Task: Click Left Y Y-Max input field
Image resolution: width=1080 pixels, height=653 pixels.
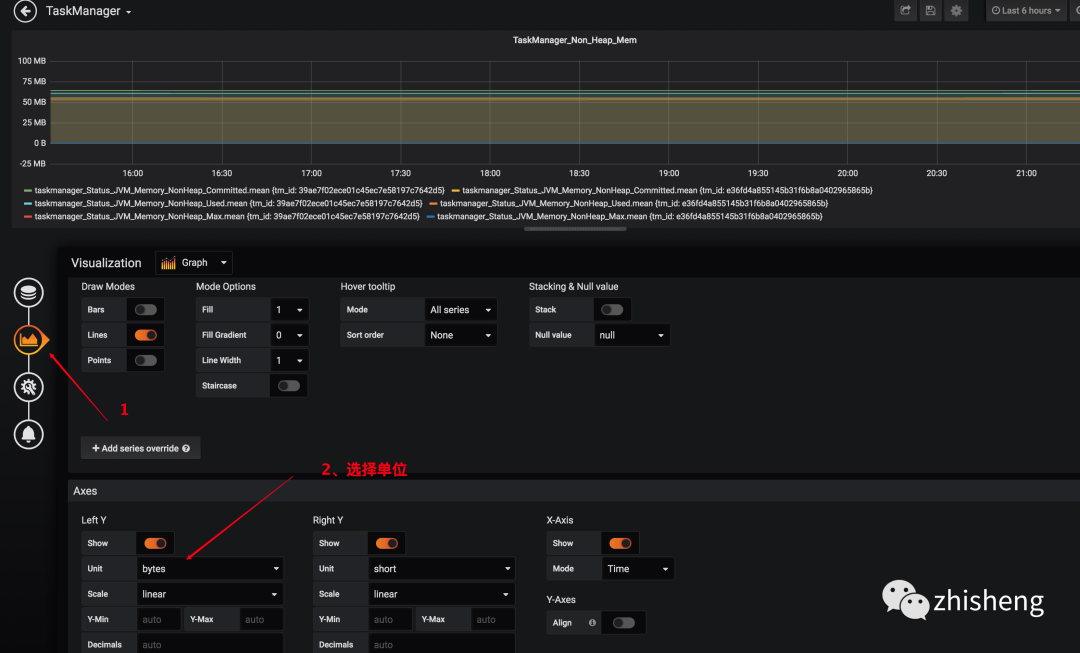Action: click(261, 619)
